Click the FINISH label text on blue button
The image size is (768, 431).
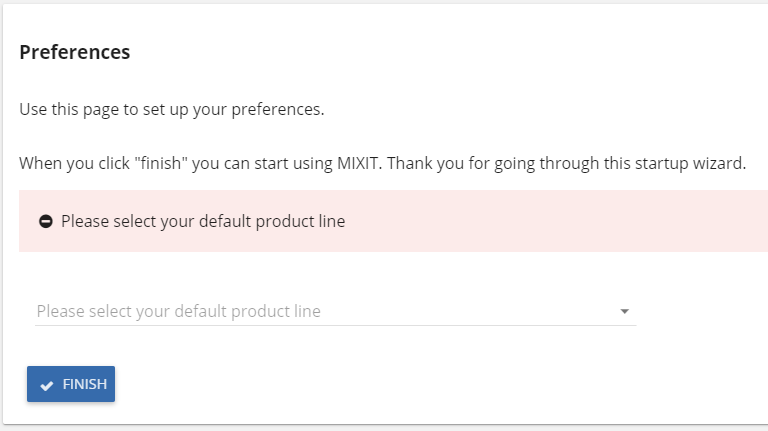pos(85,384)
